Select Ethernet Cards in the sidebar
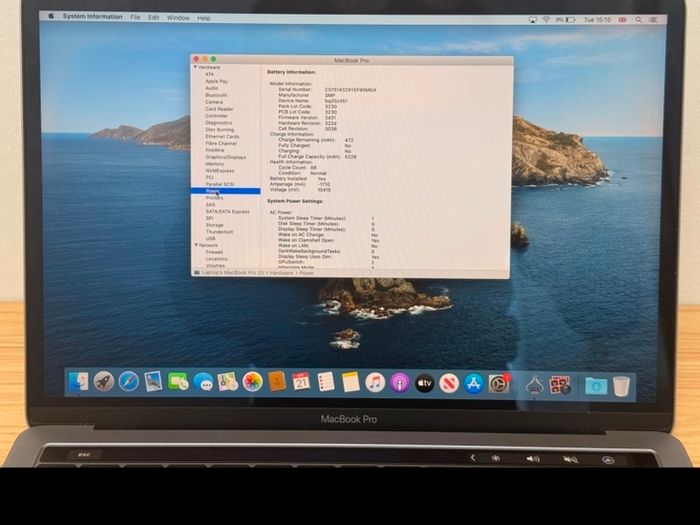This screenshot has width=700, height=525. click(x=222, y=136)
